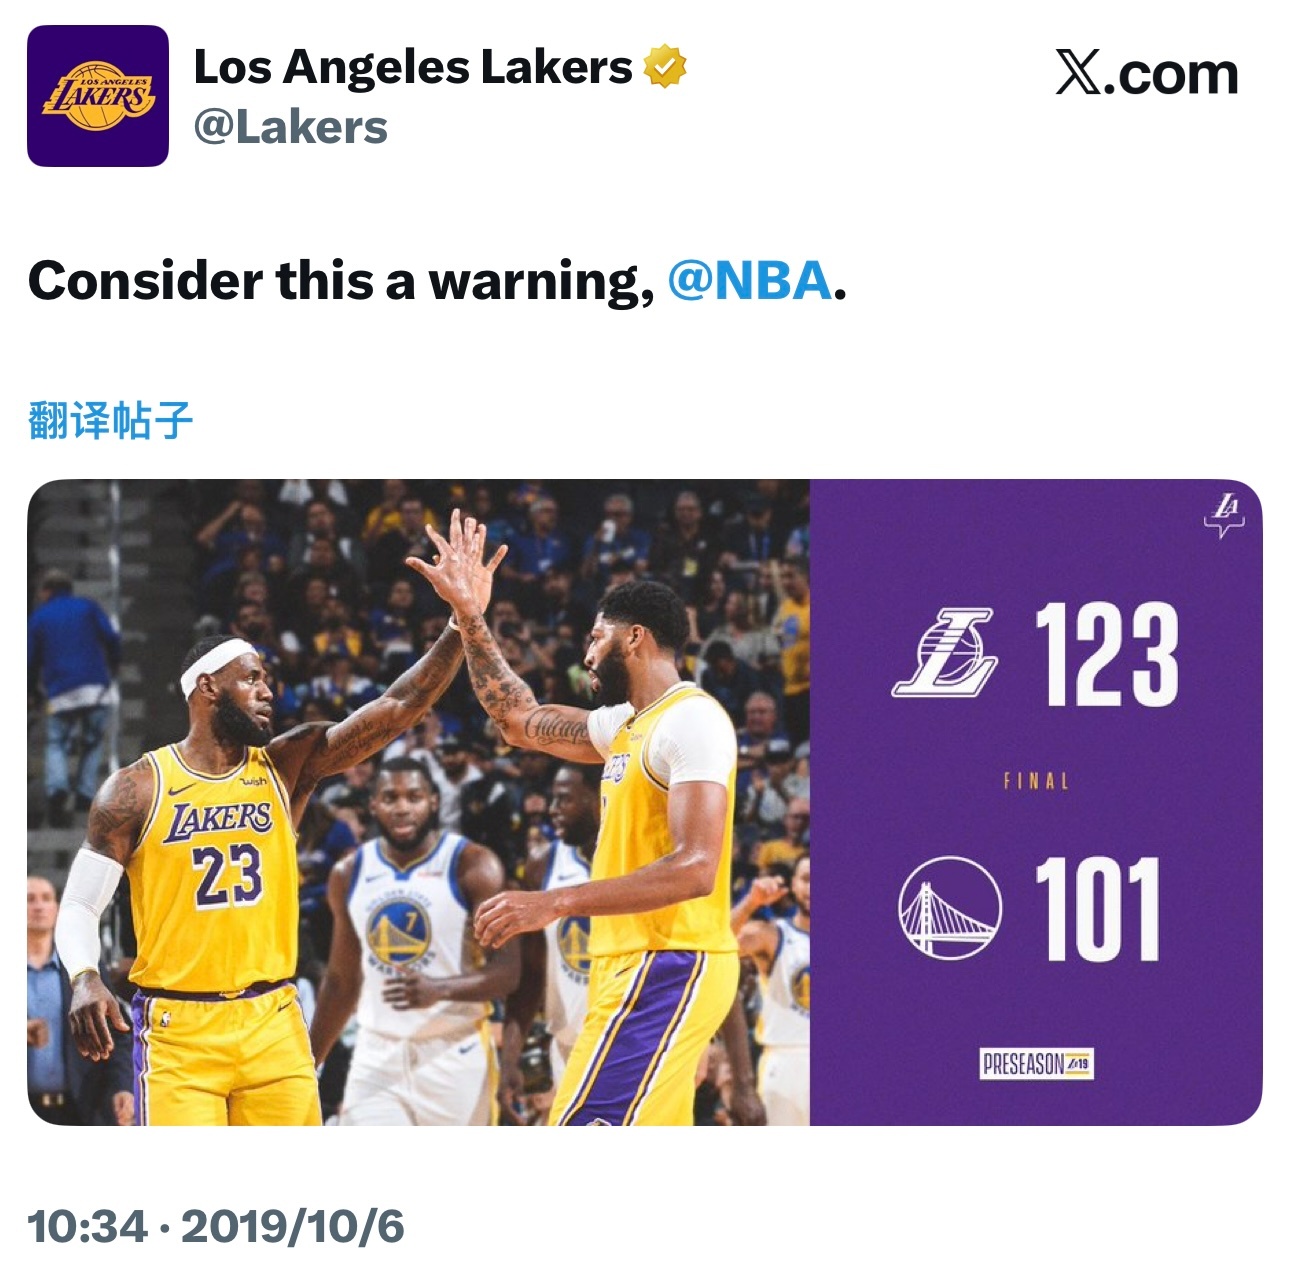Click the X.com logo
This screenshot has width=1290, height=1272.
[x=1147, y=73]
